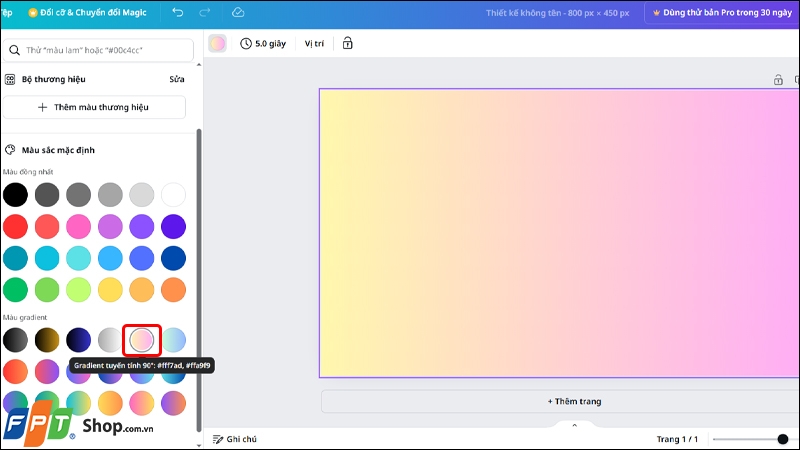Select the red-orange gradient swatch
The height and width of the screenshot is (450, 800).
(15, 372)
